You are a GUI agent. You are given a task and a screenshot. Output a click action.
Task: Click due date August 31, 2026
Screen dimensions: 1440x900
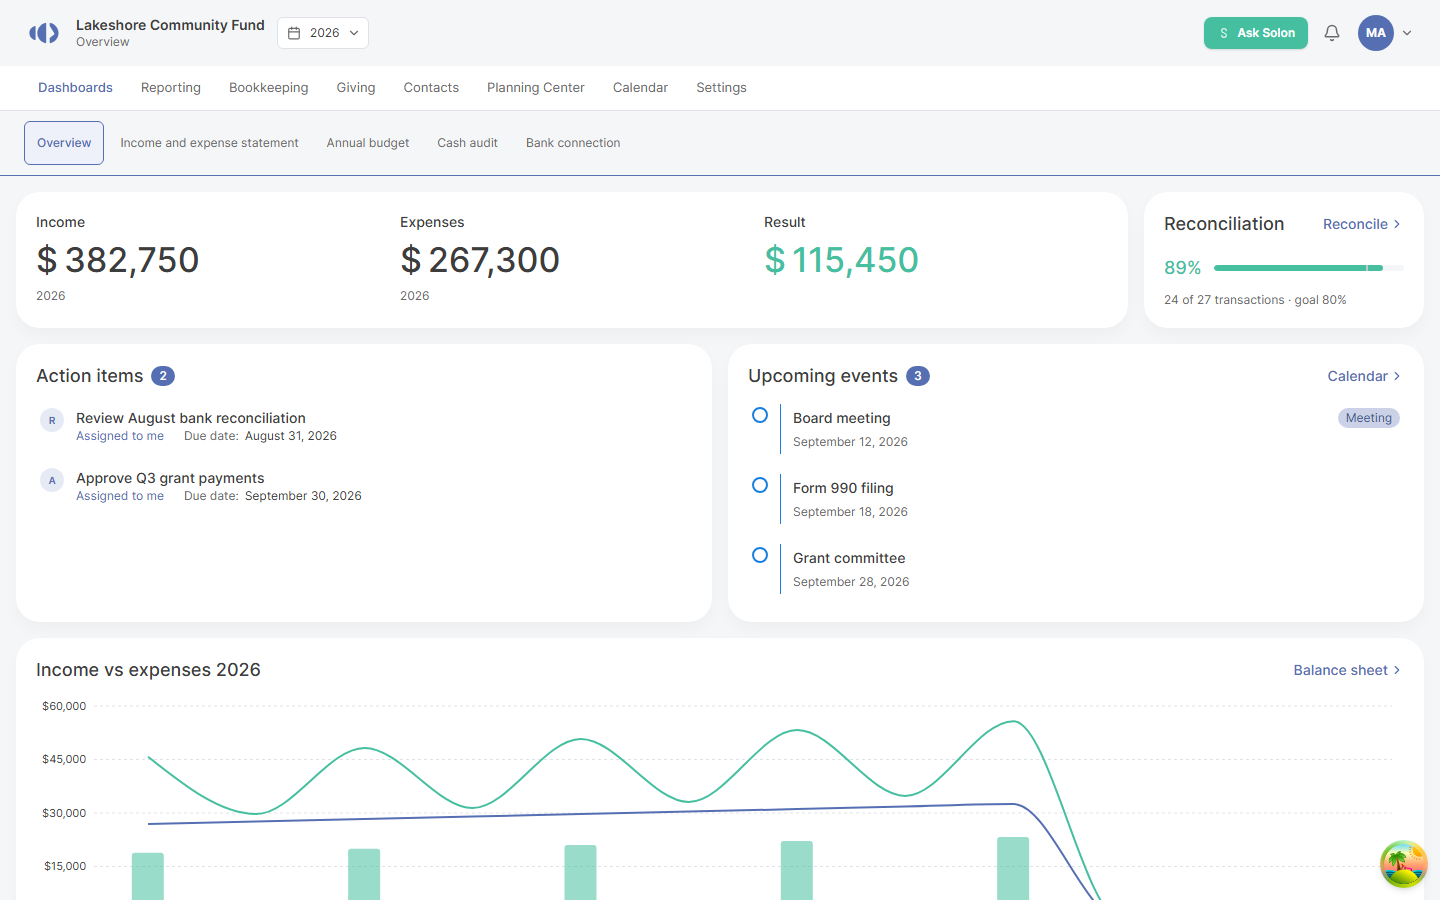(x=291, y=436)
